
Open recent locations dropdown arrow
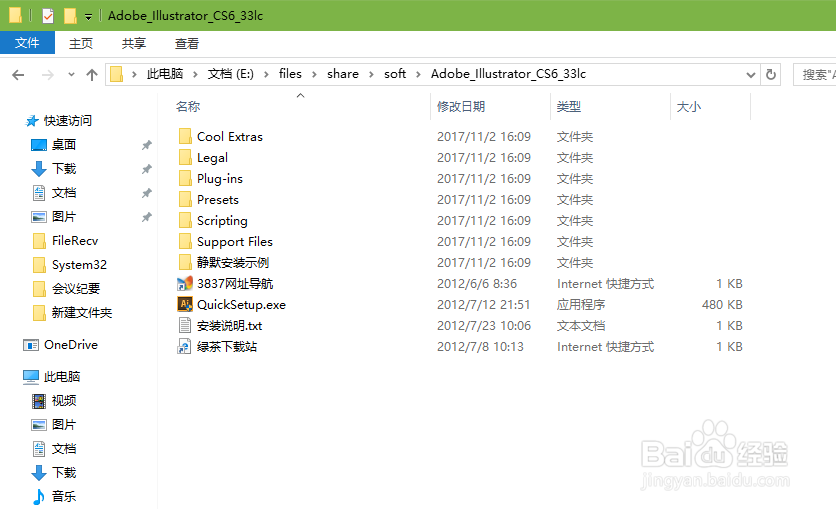71,75
